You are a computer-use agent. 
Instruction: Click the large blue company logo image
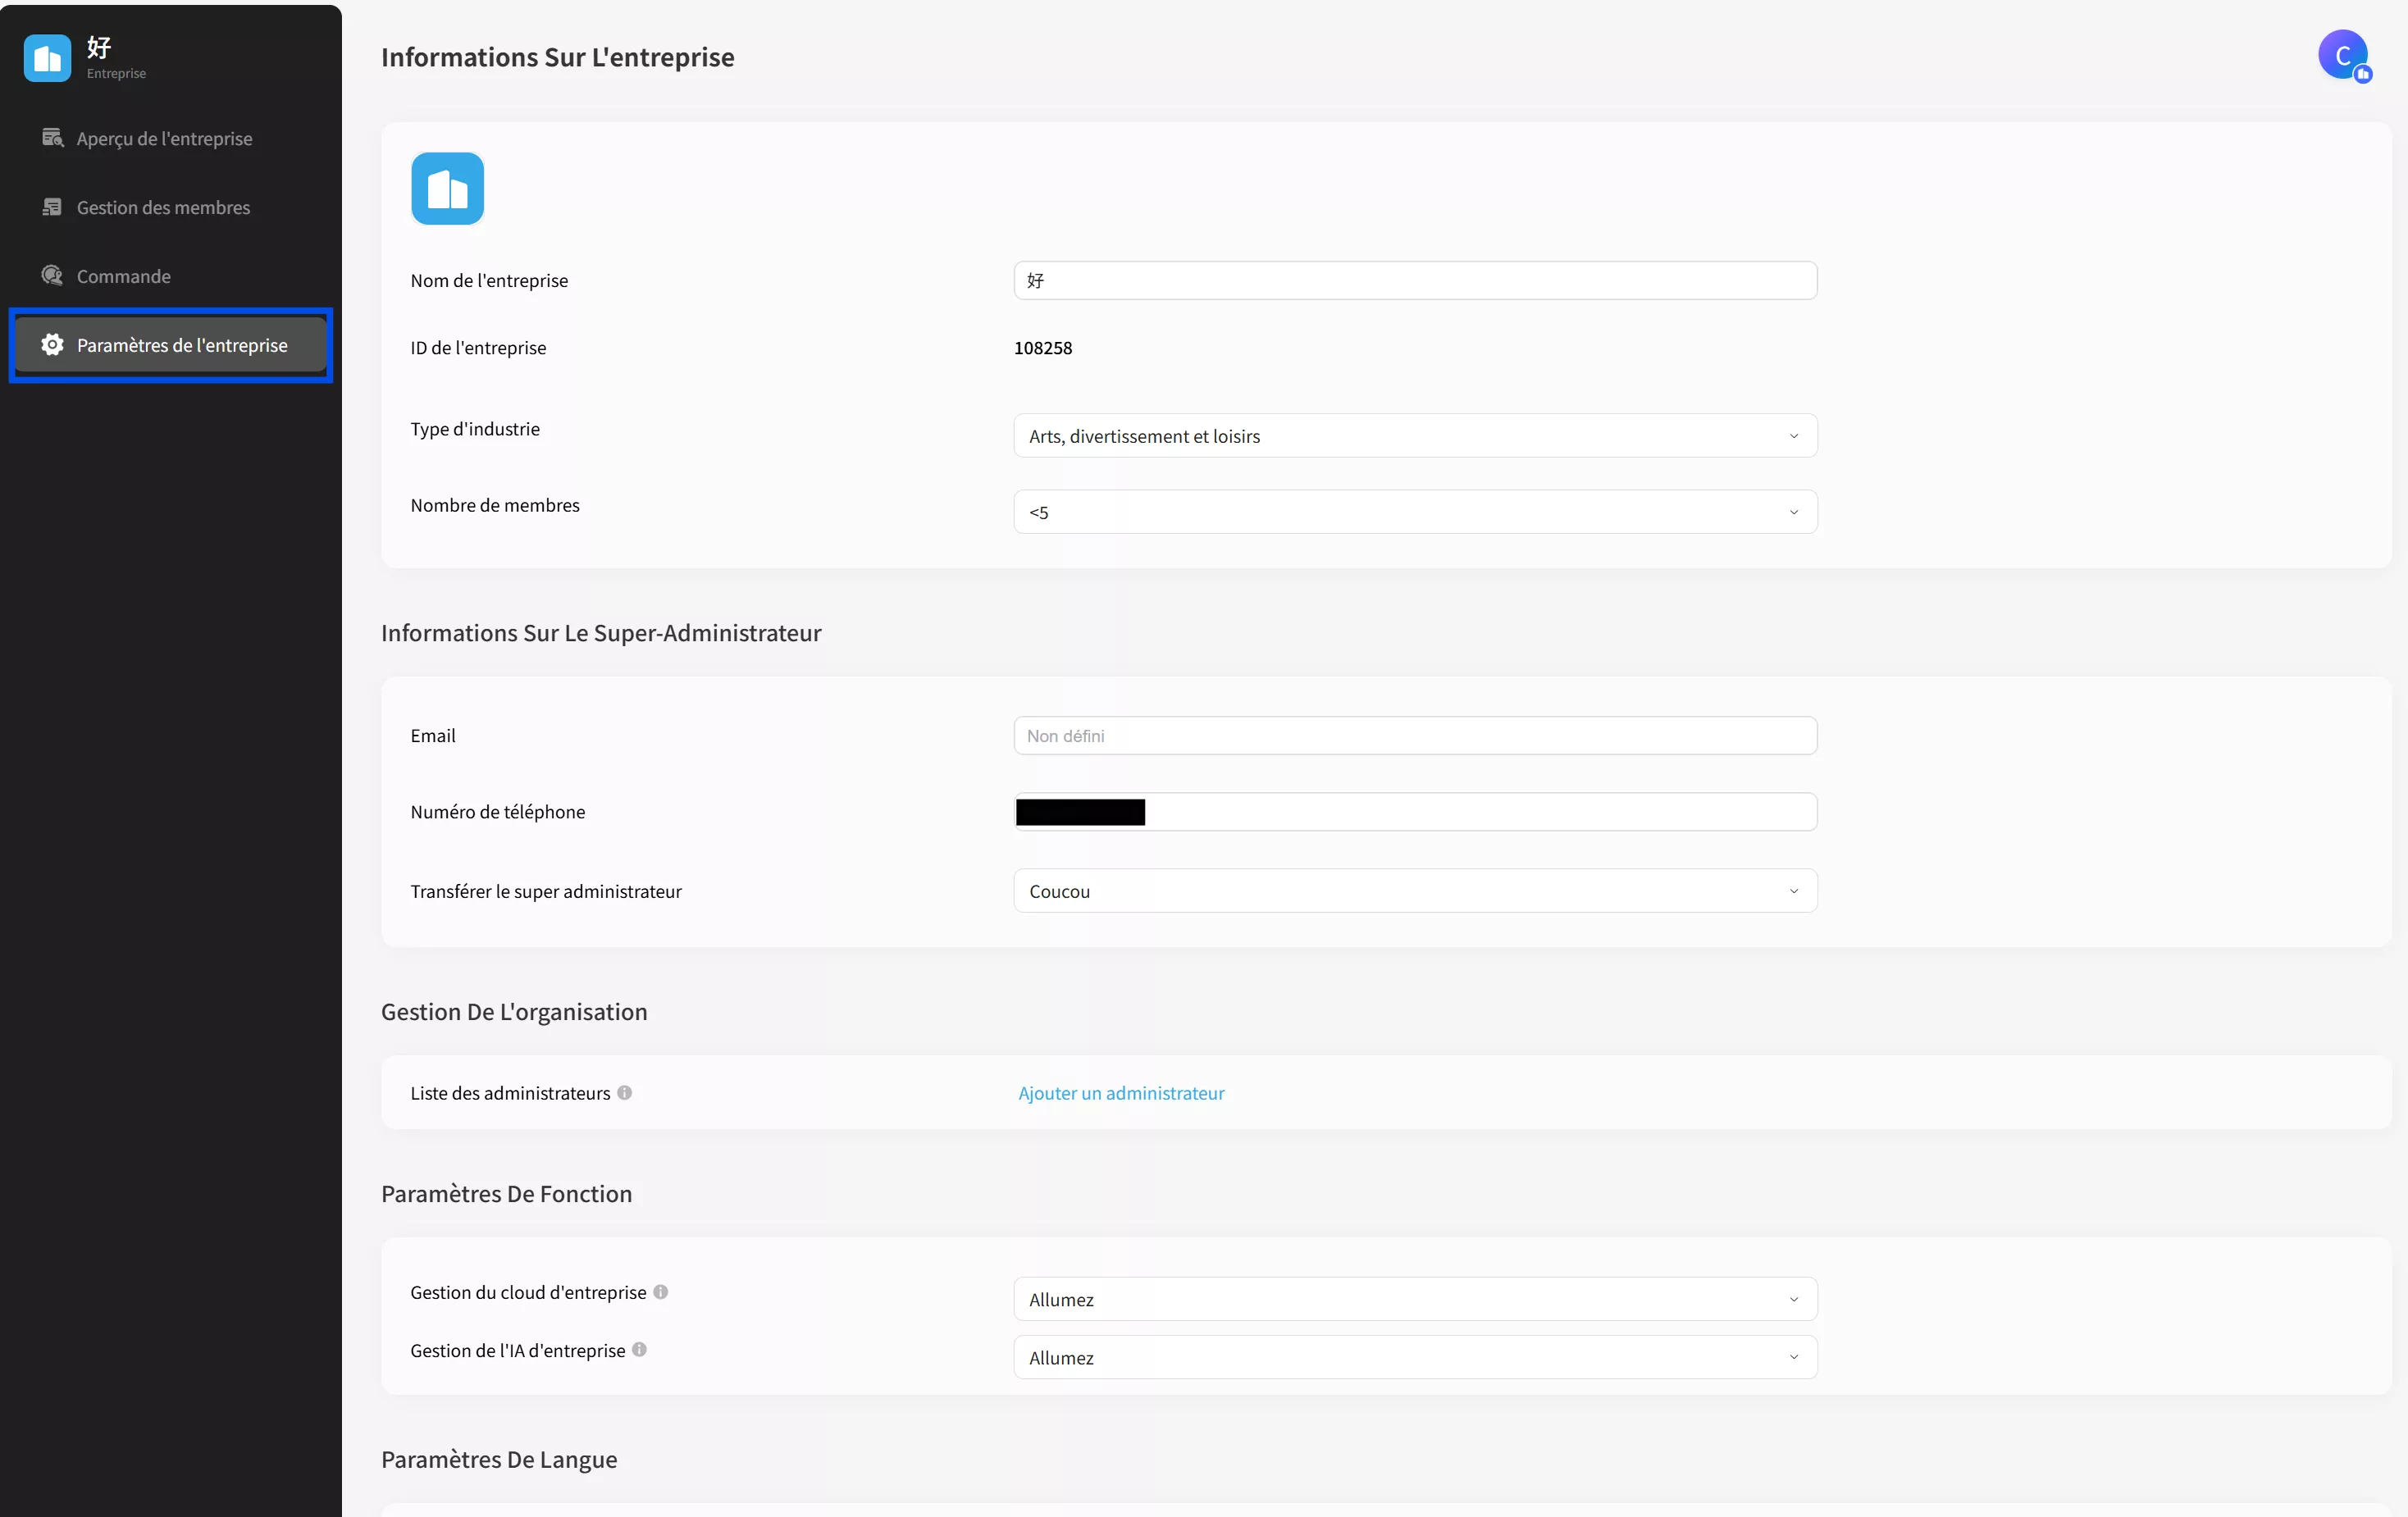tap(447, 188)
